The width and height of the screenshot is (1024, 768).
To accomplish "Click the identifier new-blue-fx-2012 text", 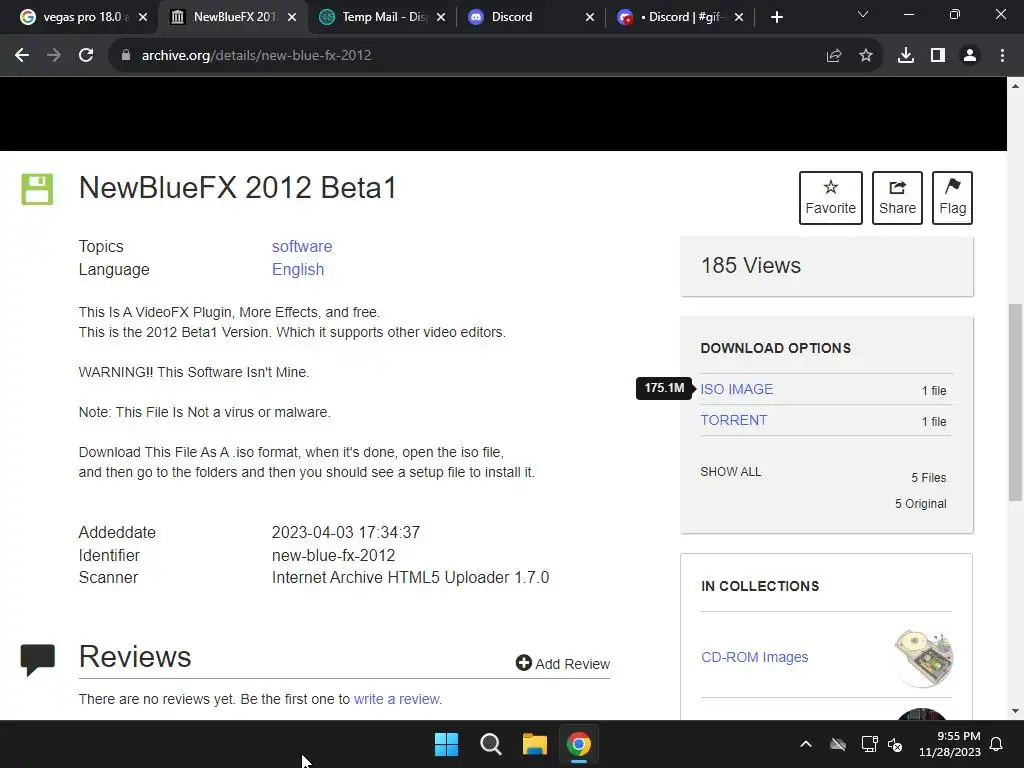I will click(x=333, y=555).
